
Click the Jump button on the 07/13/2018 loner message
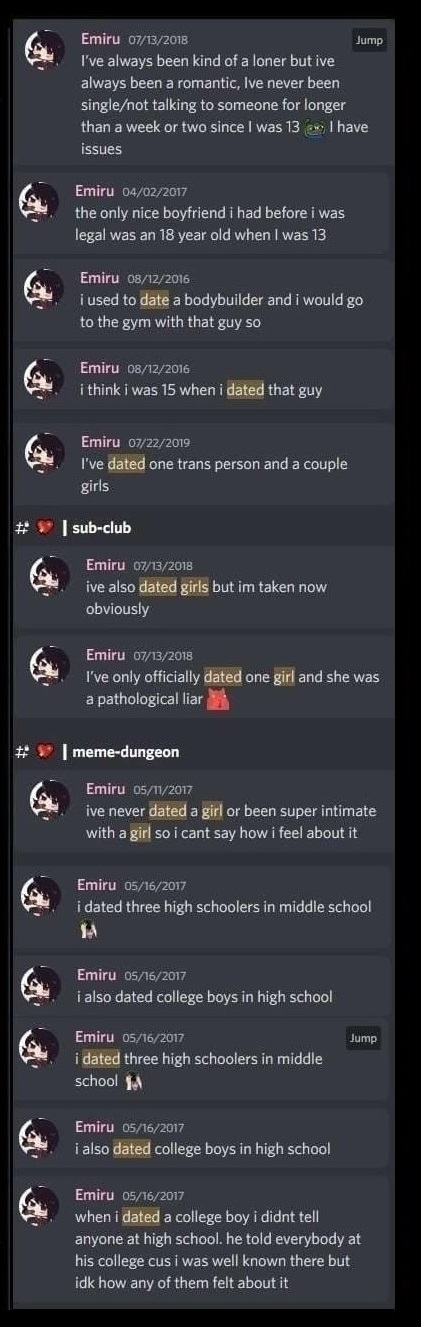(368, 41)
